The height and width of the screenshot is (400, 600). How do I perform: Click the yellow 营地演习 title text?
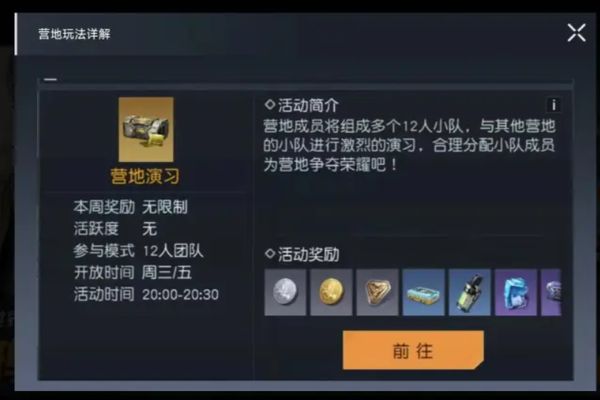145,176
